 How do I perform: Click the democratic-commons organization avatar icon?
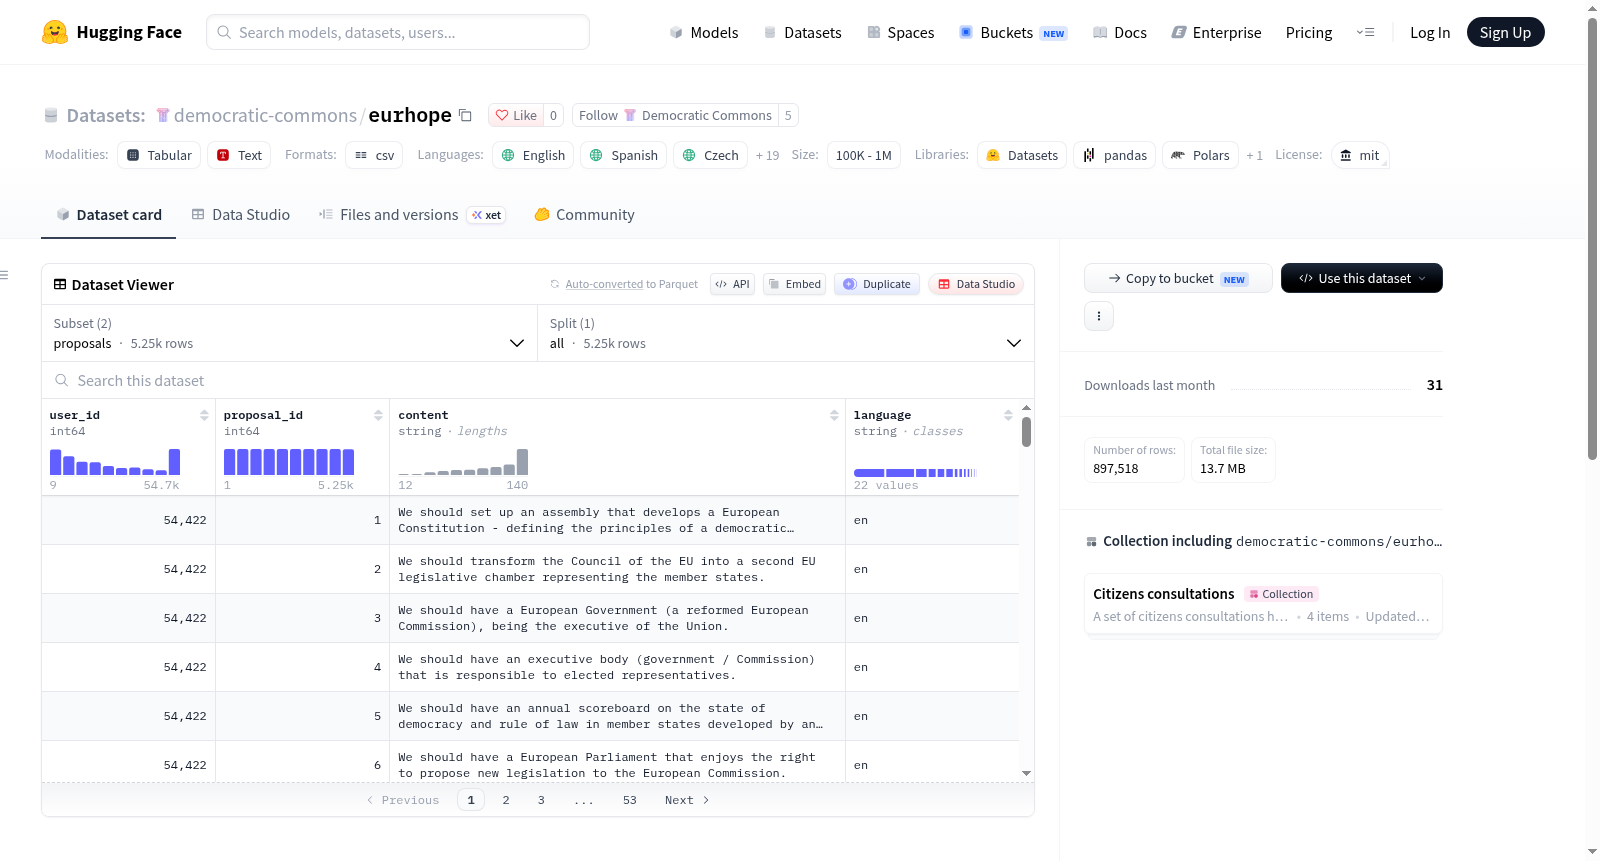pyautogui.click(x=163, y=115)
